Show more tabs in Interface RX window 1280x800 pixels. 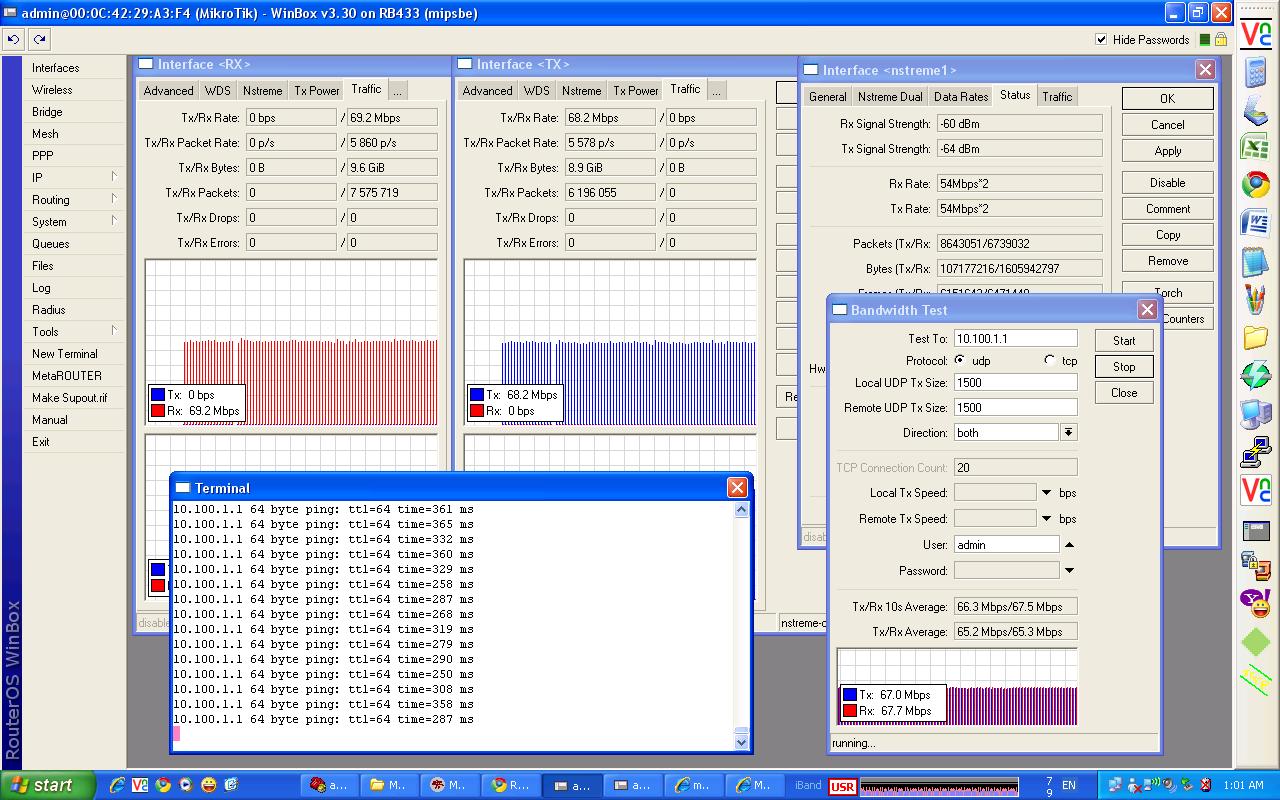click(x=397, y=90)
